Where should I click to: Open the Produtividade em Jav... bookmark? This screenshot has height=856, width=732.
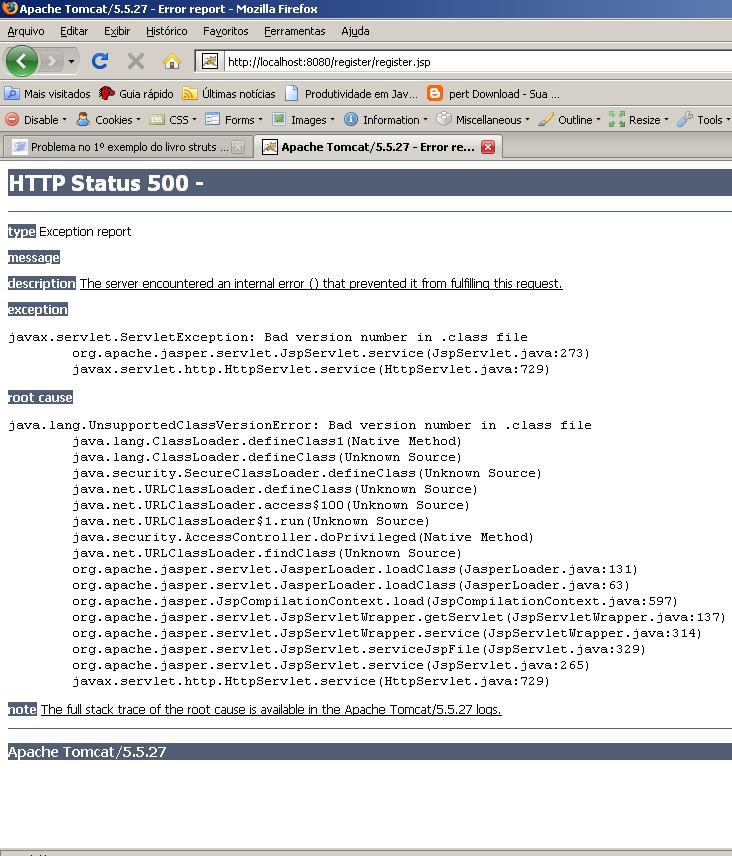coord(352,94)
